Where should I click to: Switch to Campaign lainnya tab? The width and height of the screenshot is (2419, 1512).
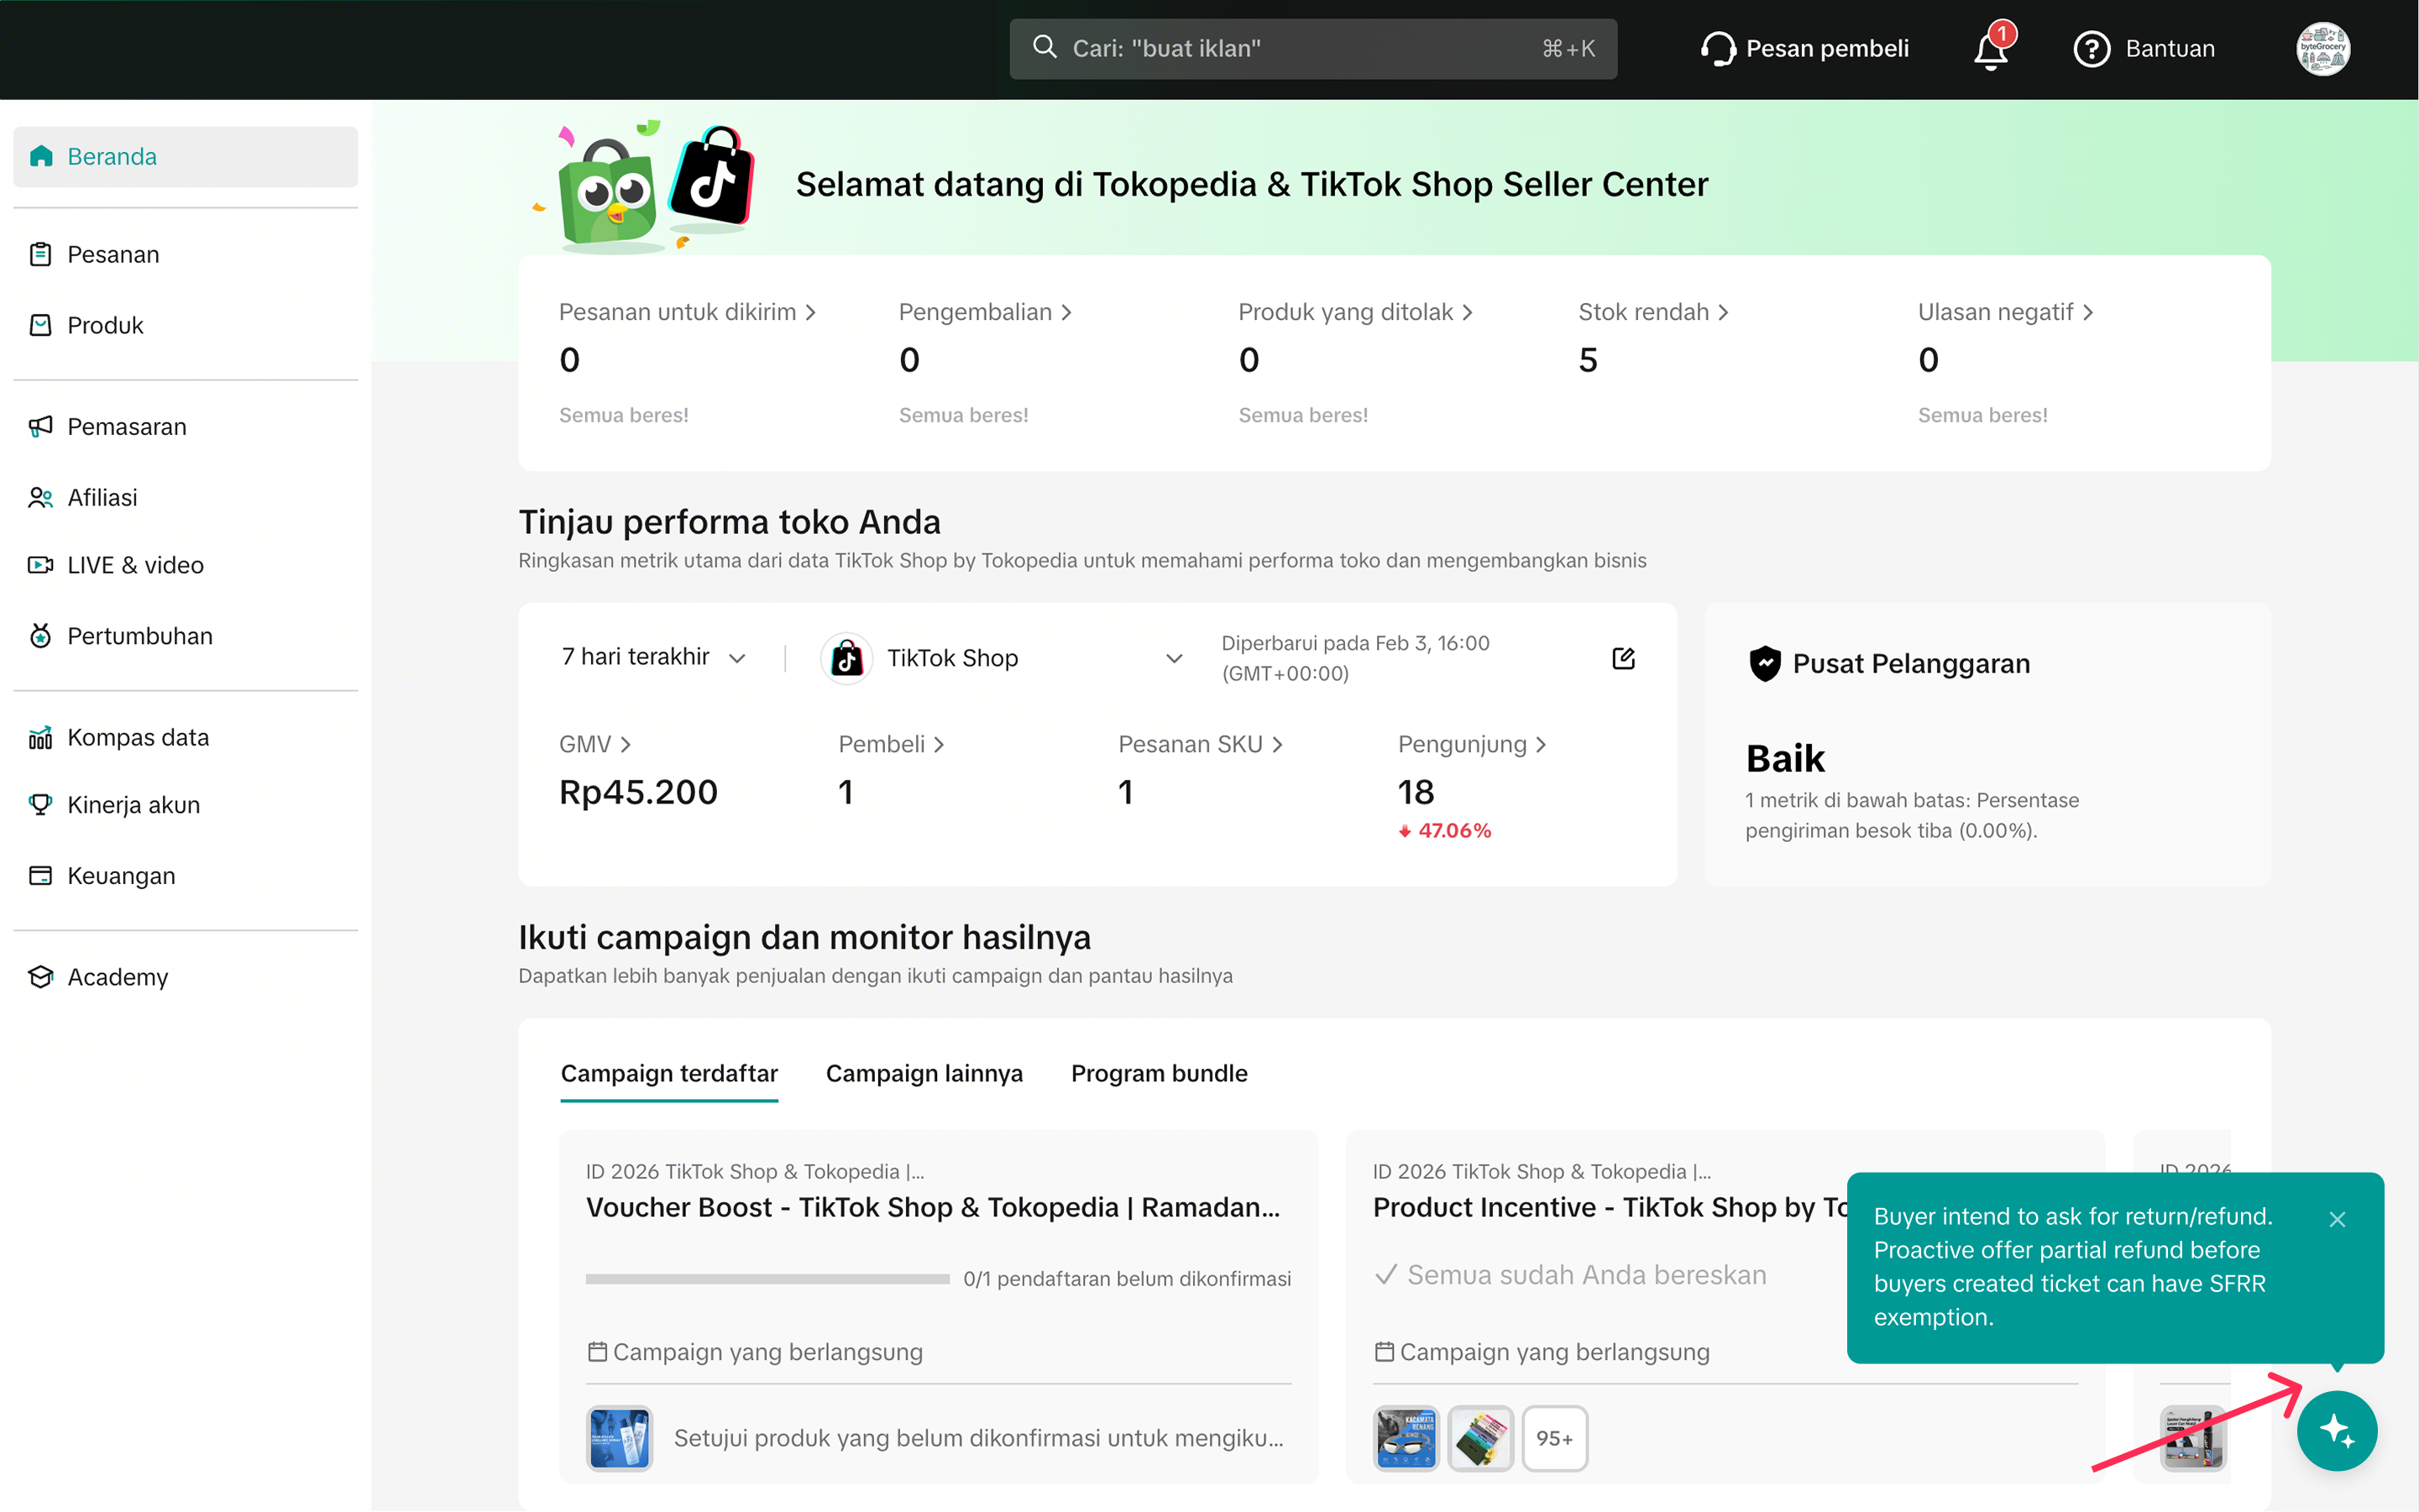pyautogui.click(x=924, y=1073)
